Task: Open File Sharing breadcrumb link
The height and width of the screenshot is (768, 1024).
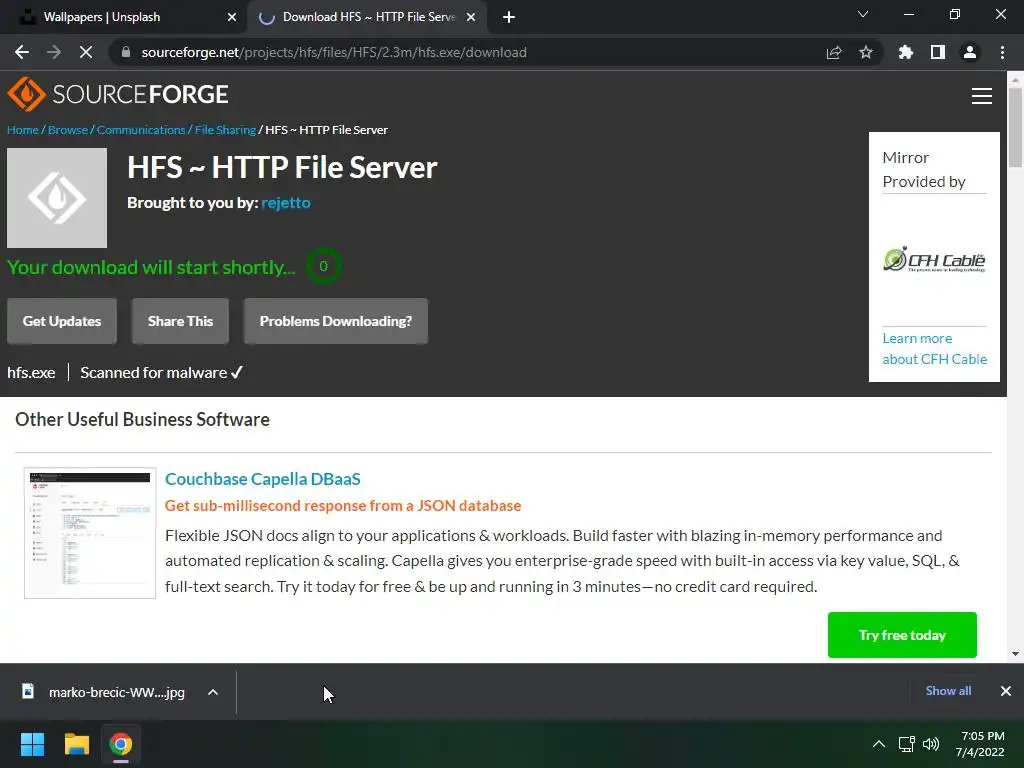Action: [225, 130]
